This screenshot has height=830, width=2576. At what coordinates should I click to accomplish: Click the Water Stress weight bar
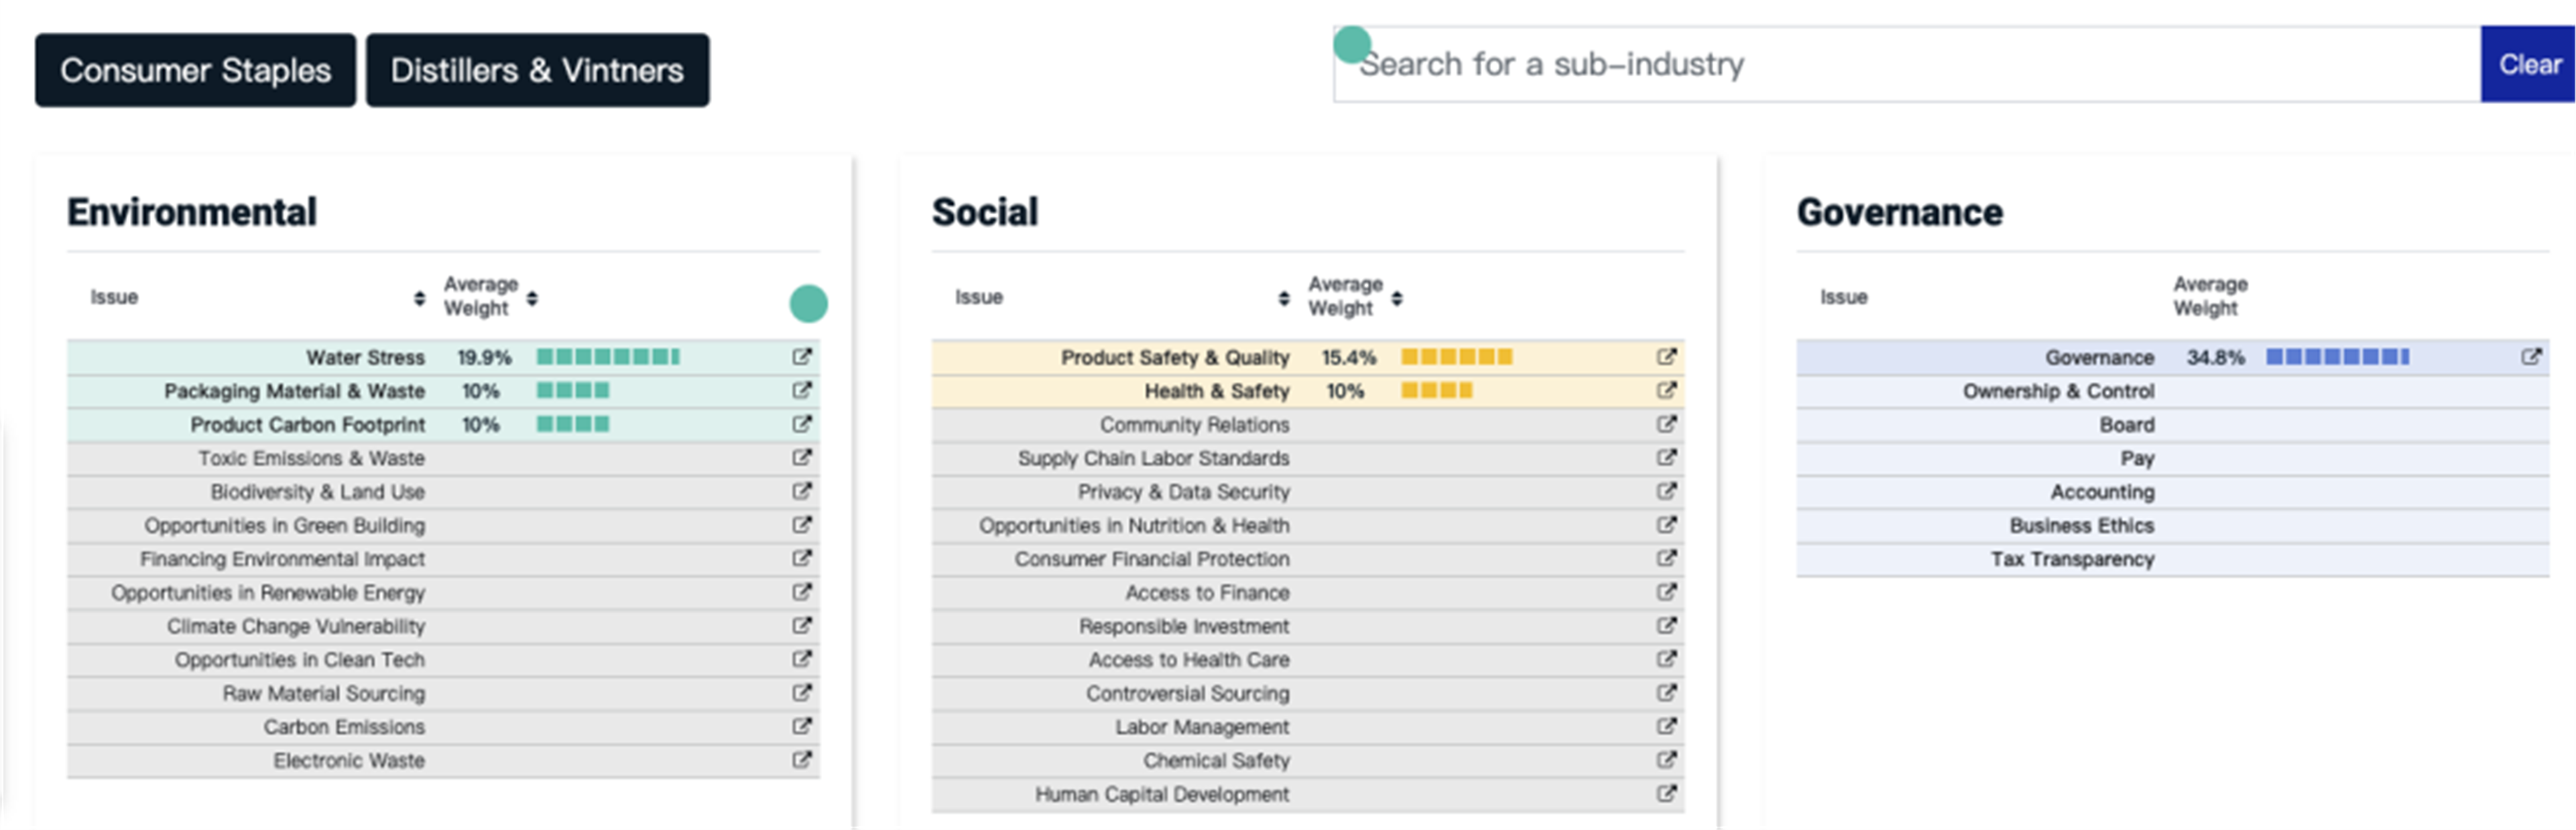tap(608, 357)
